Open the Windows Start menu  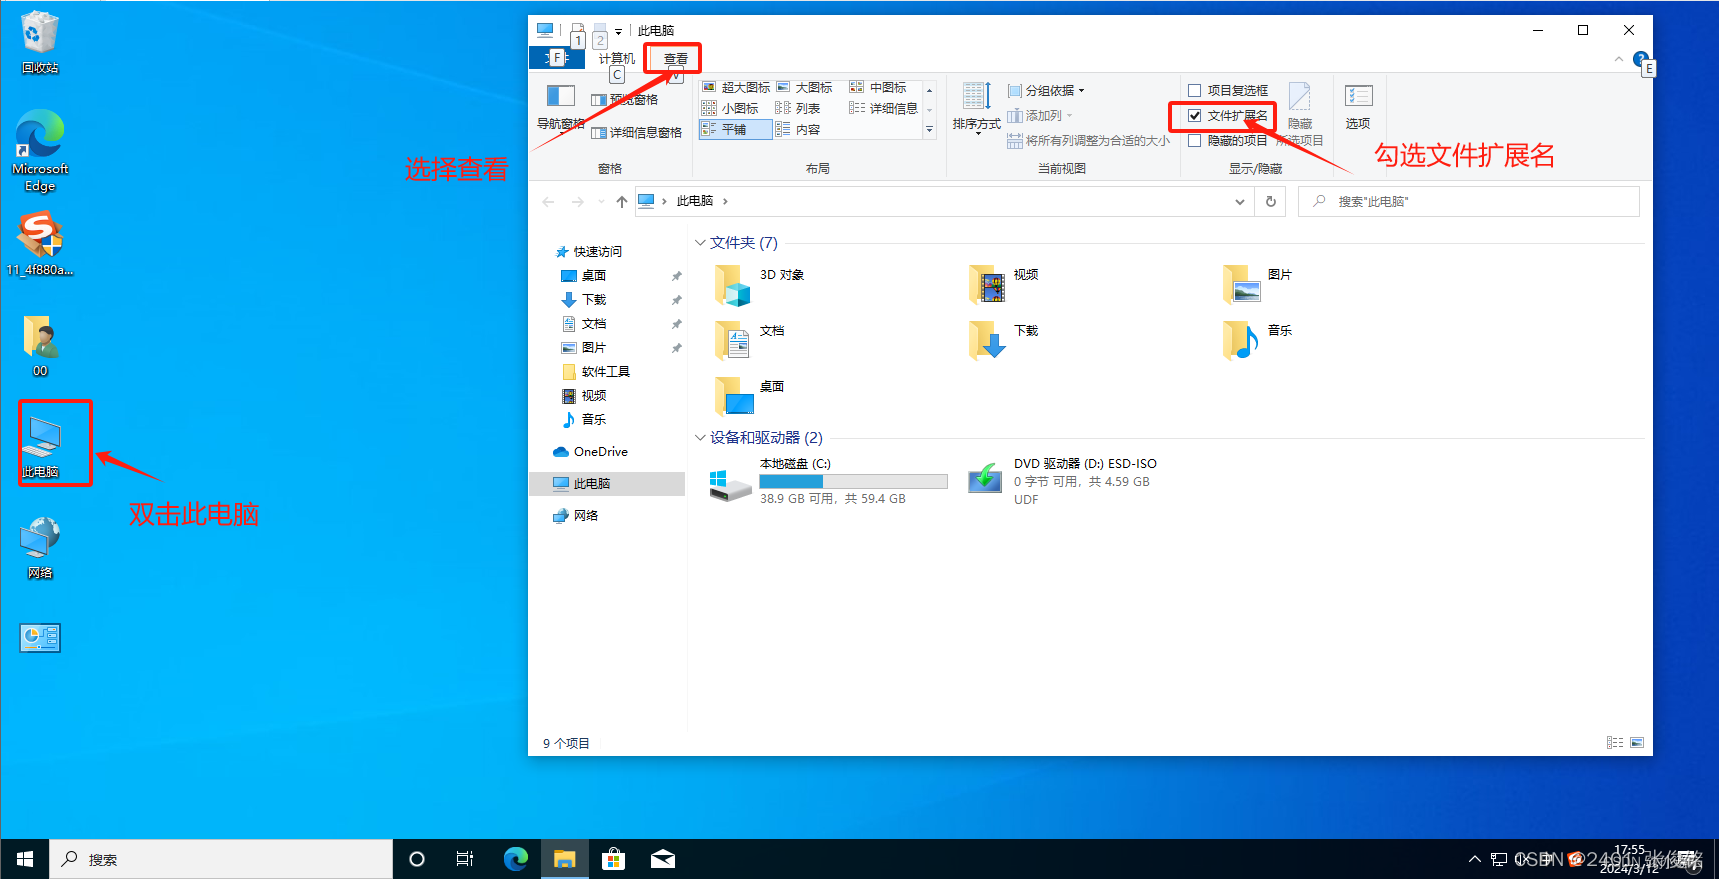tap(25, 859)
